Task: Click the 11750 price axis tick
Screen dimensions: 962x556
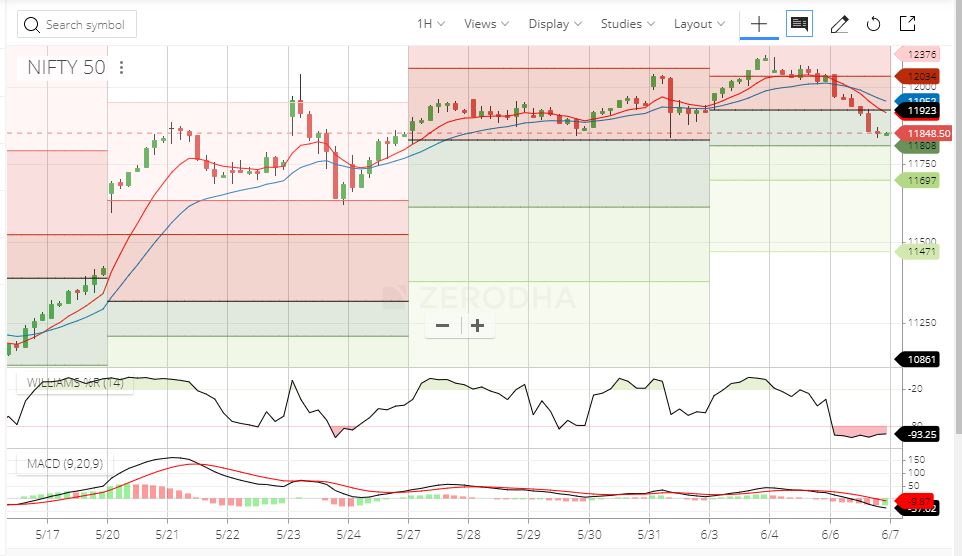Action: (x=922, y=164)
